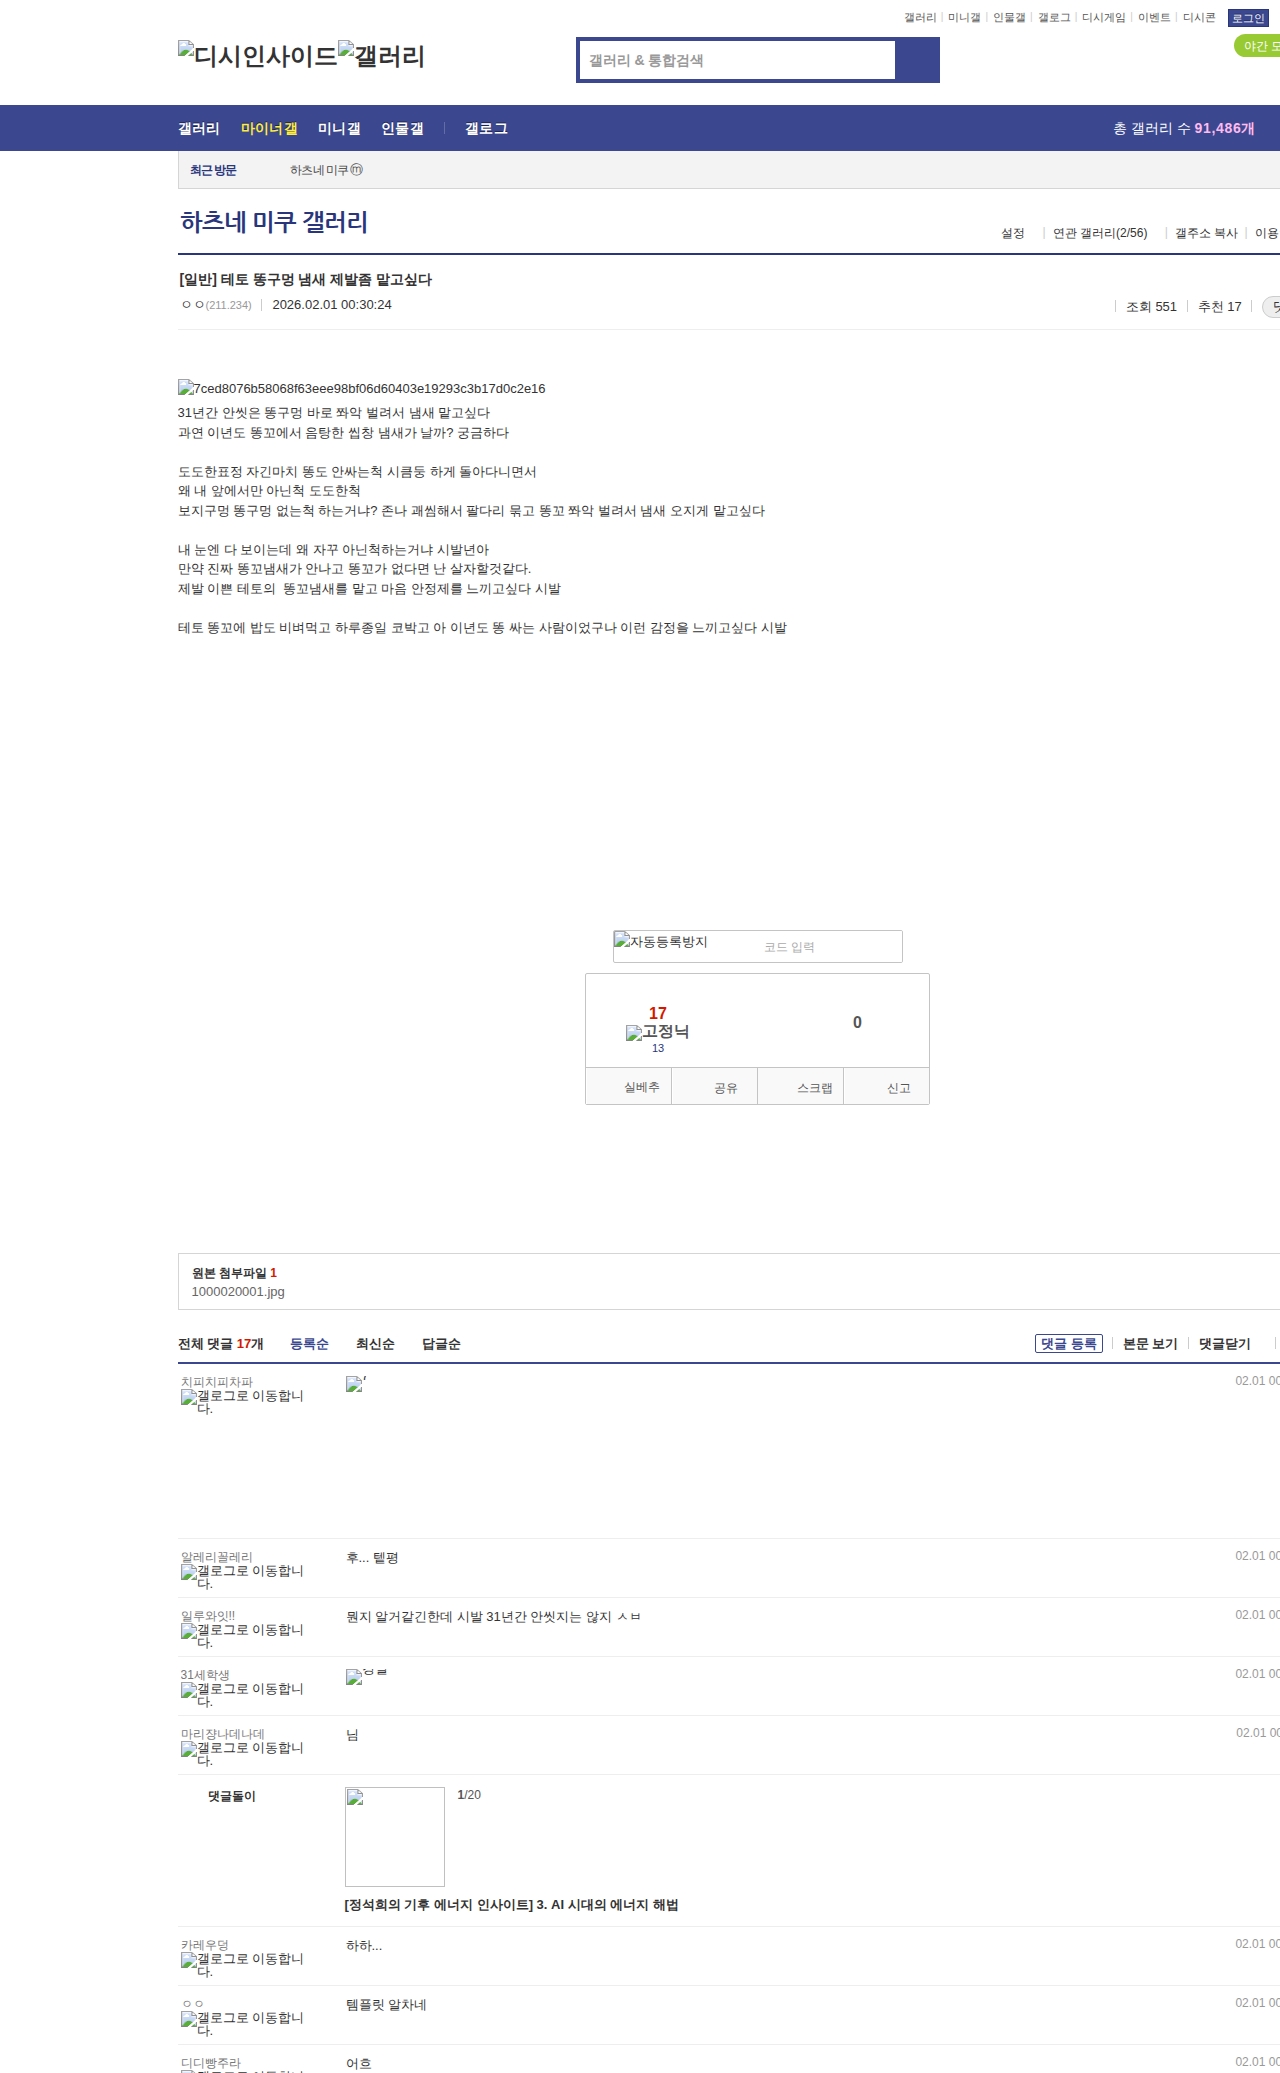1280x2073 pixels.
Task: Open the 댓글돌이 ad thumbnail
Action: [x=395, y=1836]
